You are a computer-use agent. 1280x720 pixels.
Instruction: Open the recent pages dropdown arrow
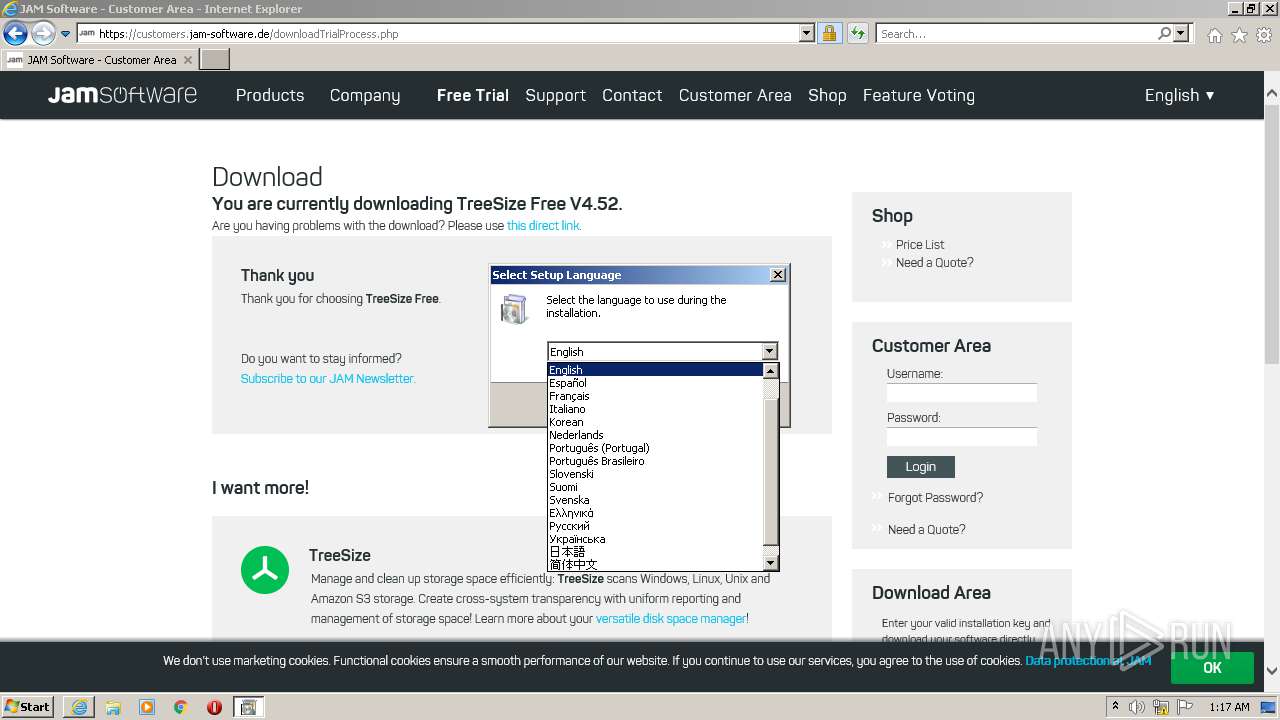pyautogui.click(x=65, y=34)
